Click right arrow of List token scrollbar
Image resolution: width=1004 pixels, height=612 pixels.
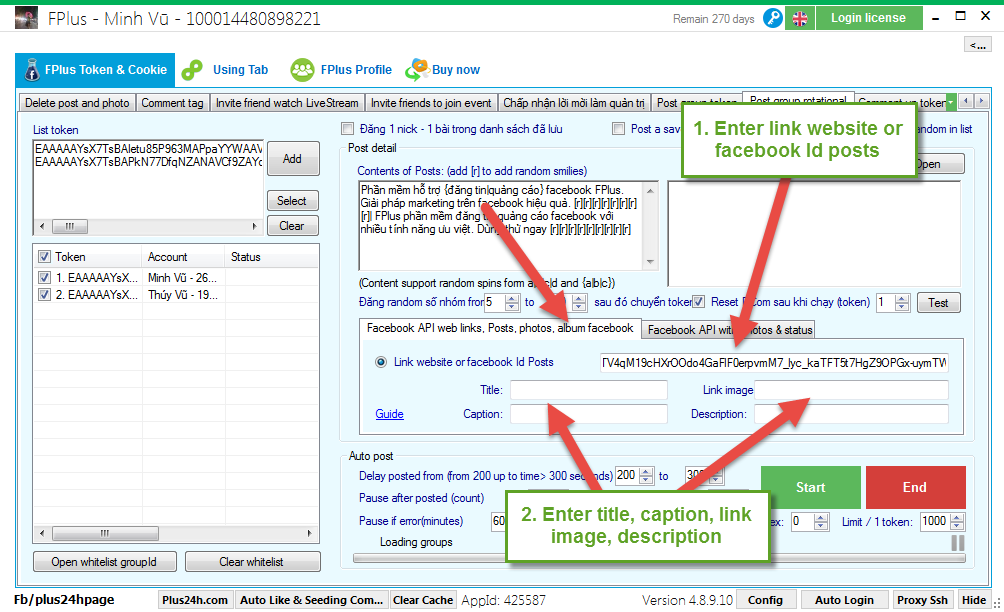(255, 227)
